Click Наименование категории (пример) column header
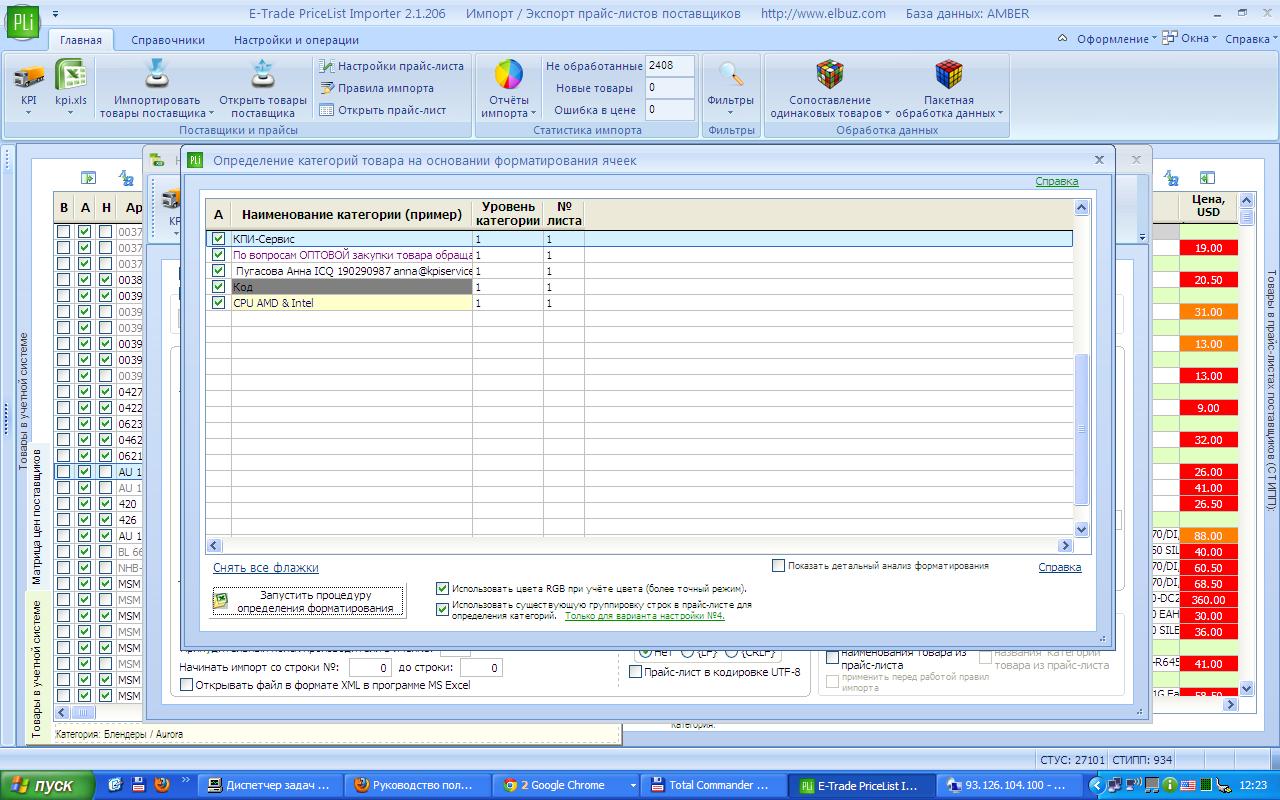 pyautogui.click(x=352, y=214)
